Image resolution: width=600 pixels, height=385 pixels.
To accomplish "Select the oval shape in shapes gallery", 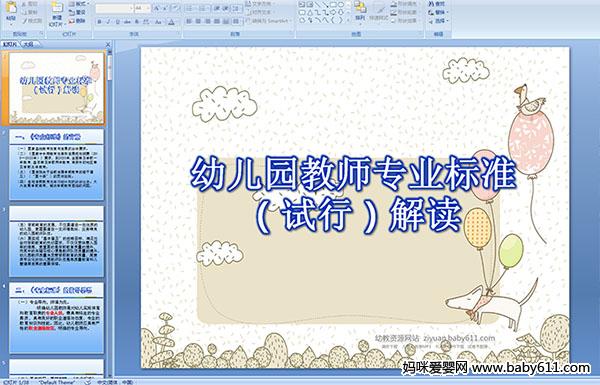I will [x=341, y=5].
